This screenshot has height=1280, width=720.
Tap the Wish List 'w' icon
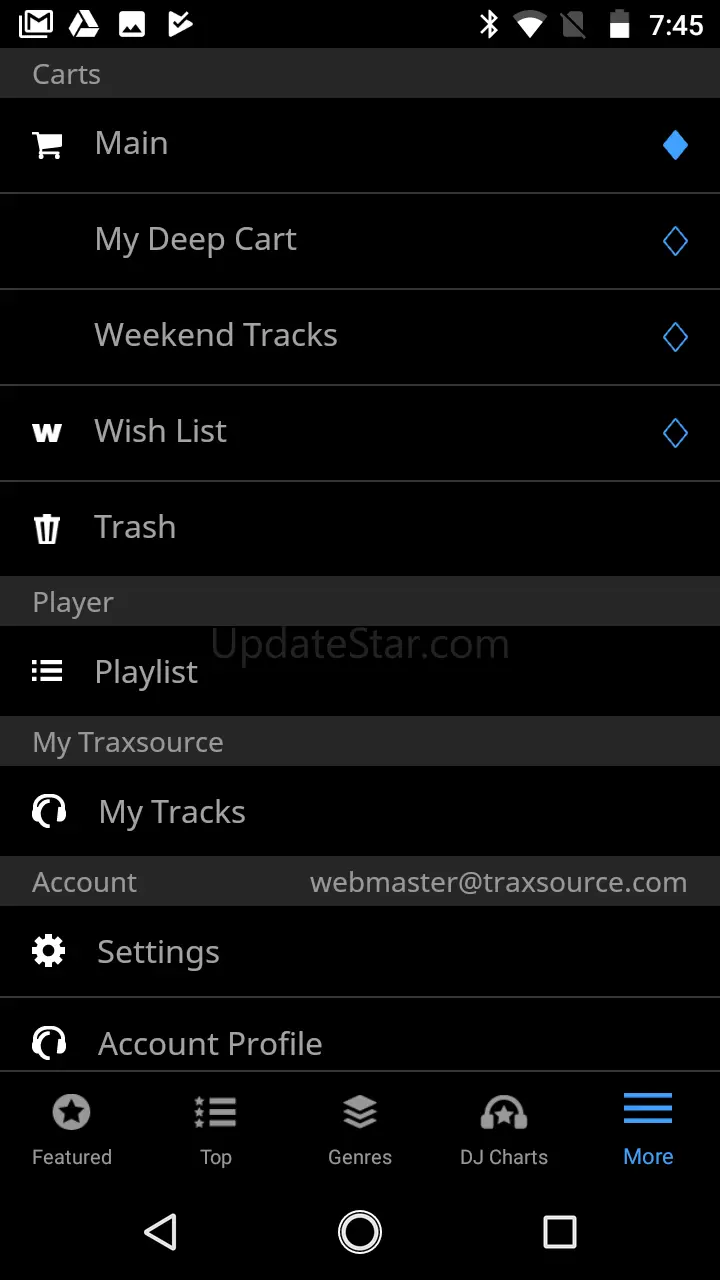(x=47, y=433)
